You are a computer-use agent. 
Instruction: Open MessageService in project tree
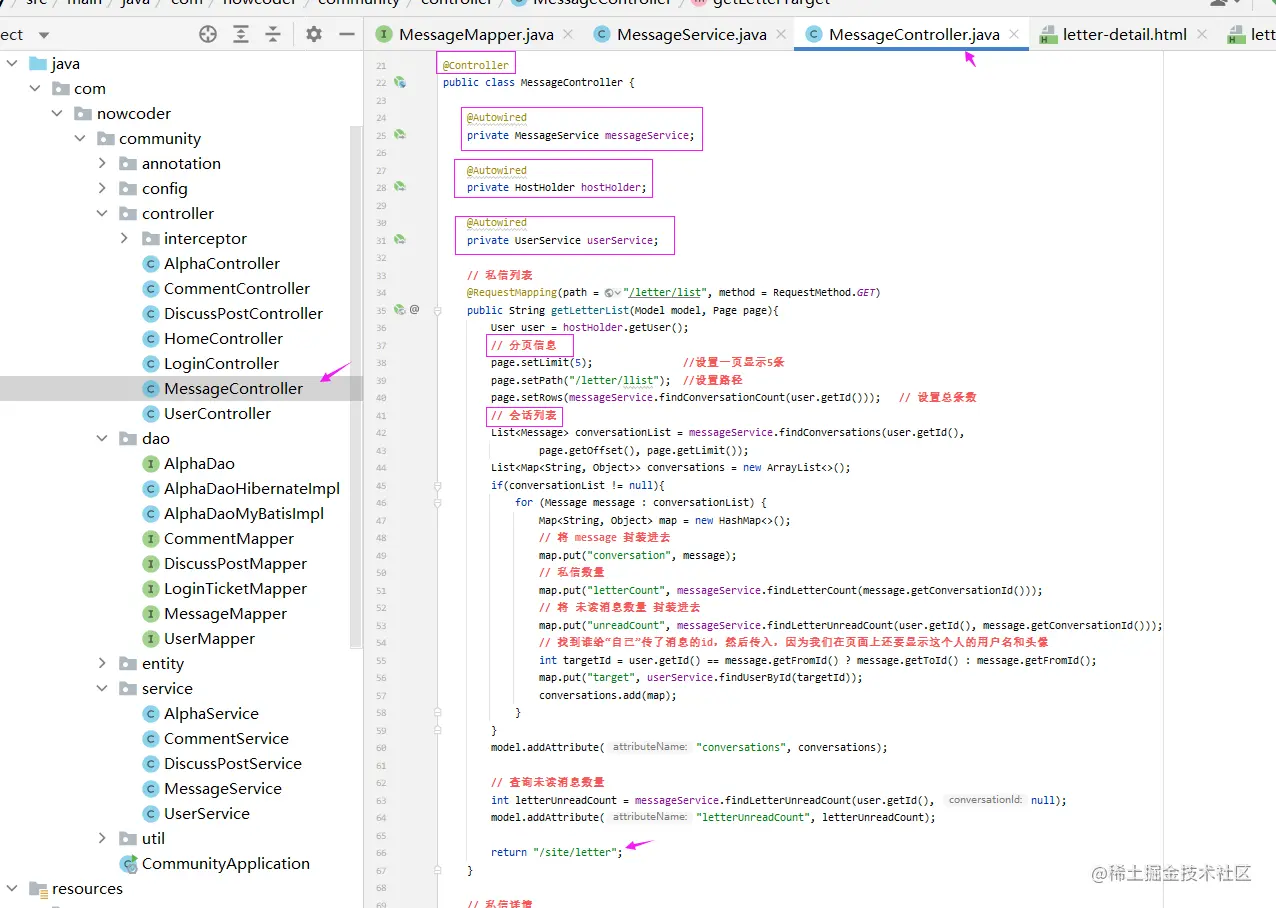point(223,789)
